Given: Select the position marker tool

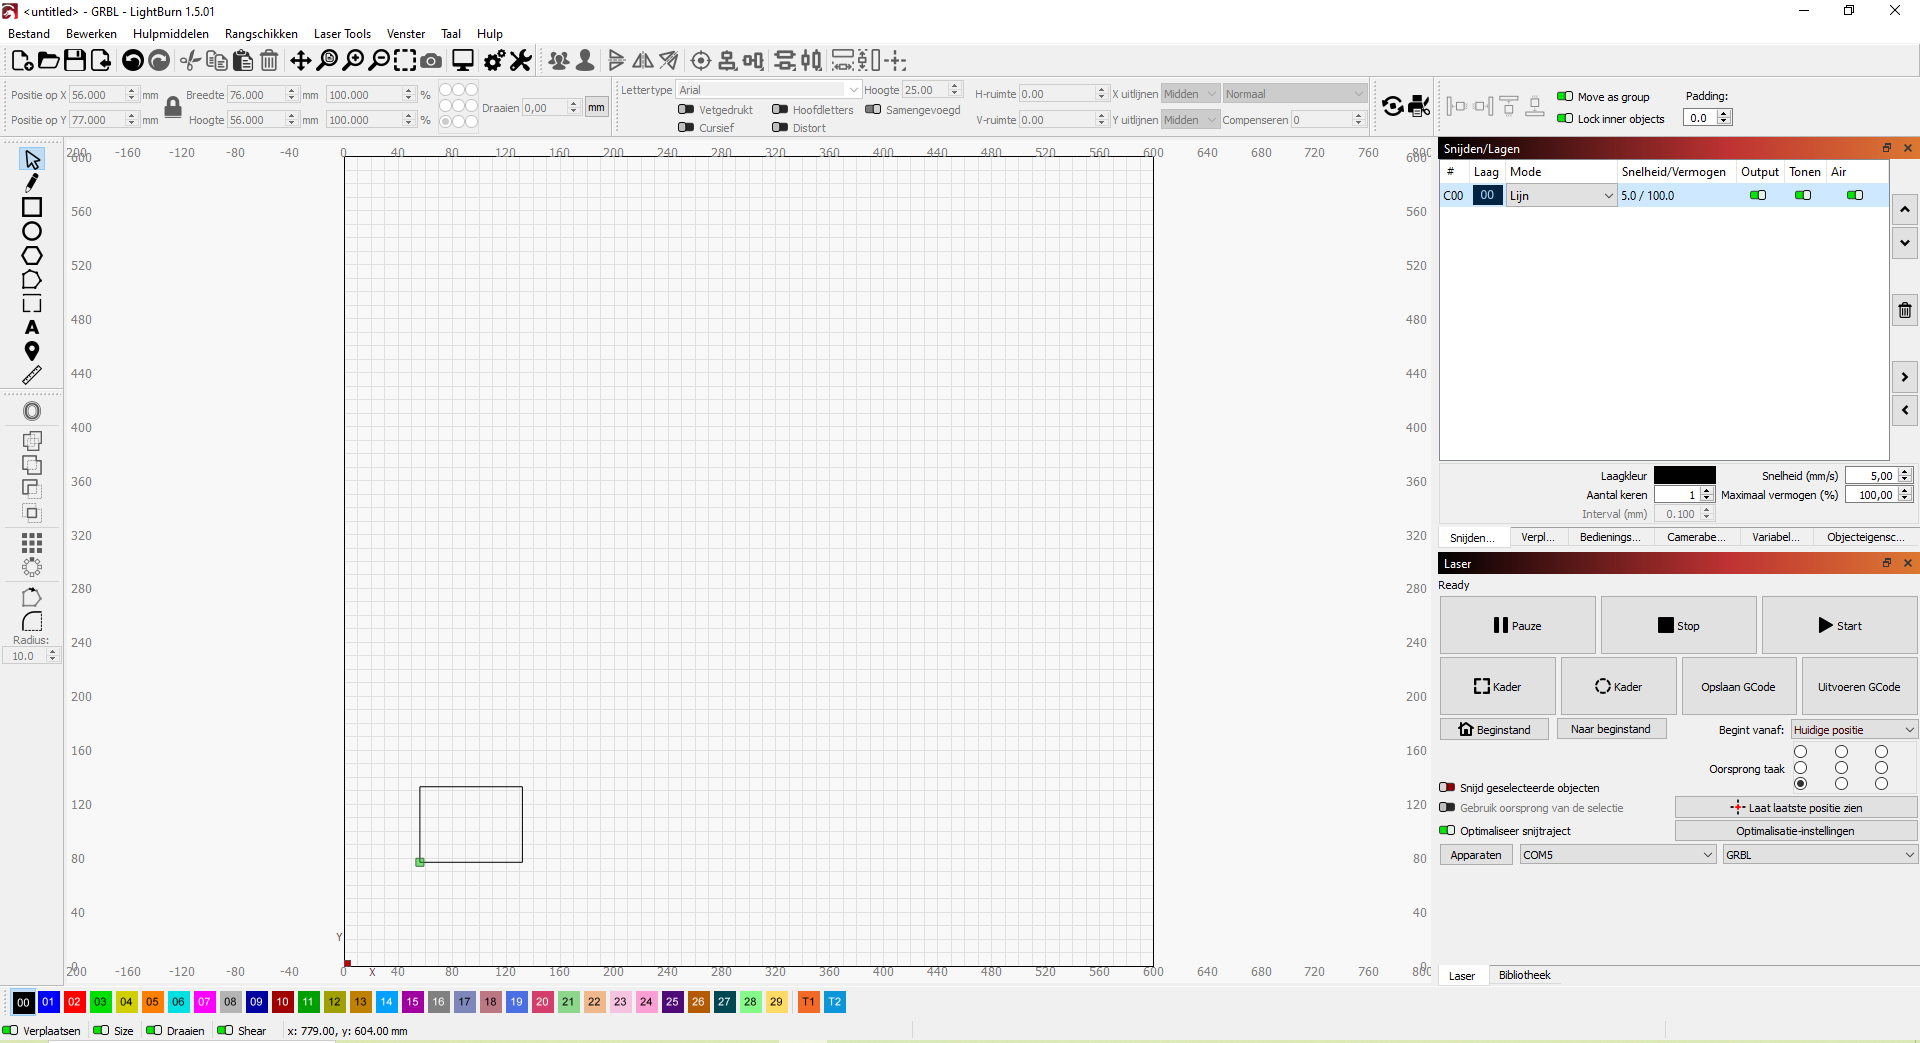Looking at the screenshot, I should tap(32, 351).
